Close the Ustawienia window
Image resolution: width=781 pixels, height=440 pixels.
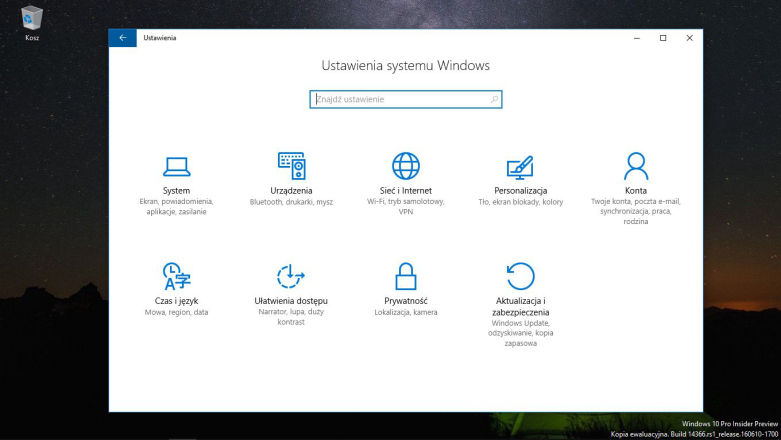point(689,38)
